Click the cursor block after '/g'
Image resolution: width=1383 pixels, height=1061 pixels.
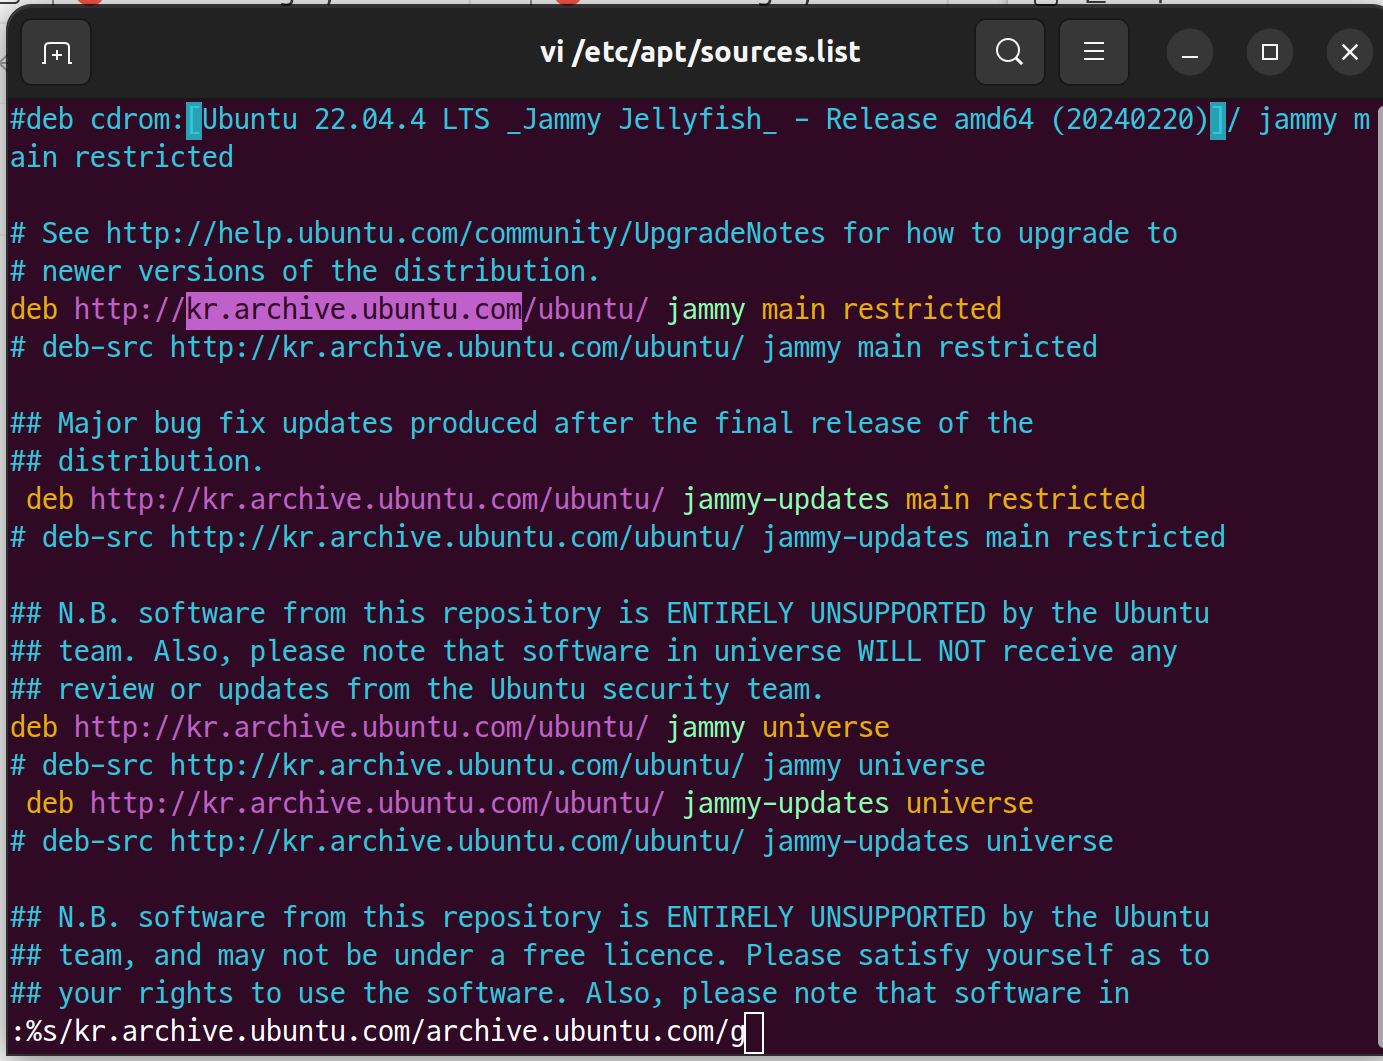pyautogui.click(x=754, y=1032)
